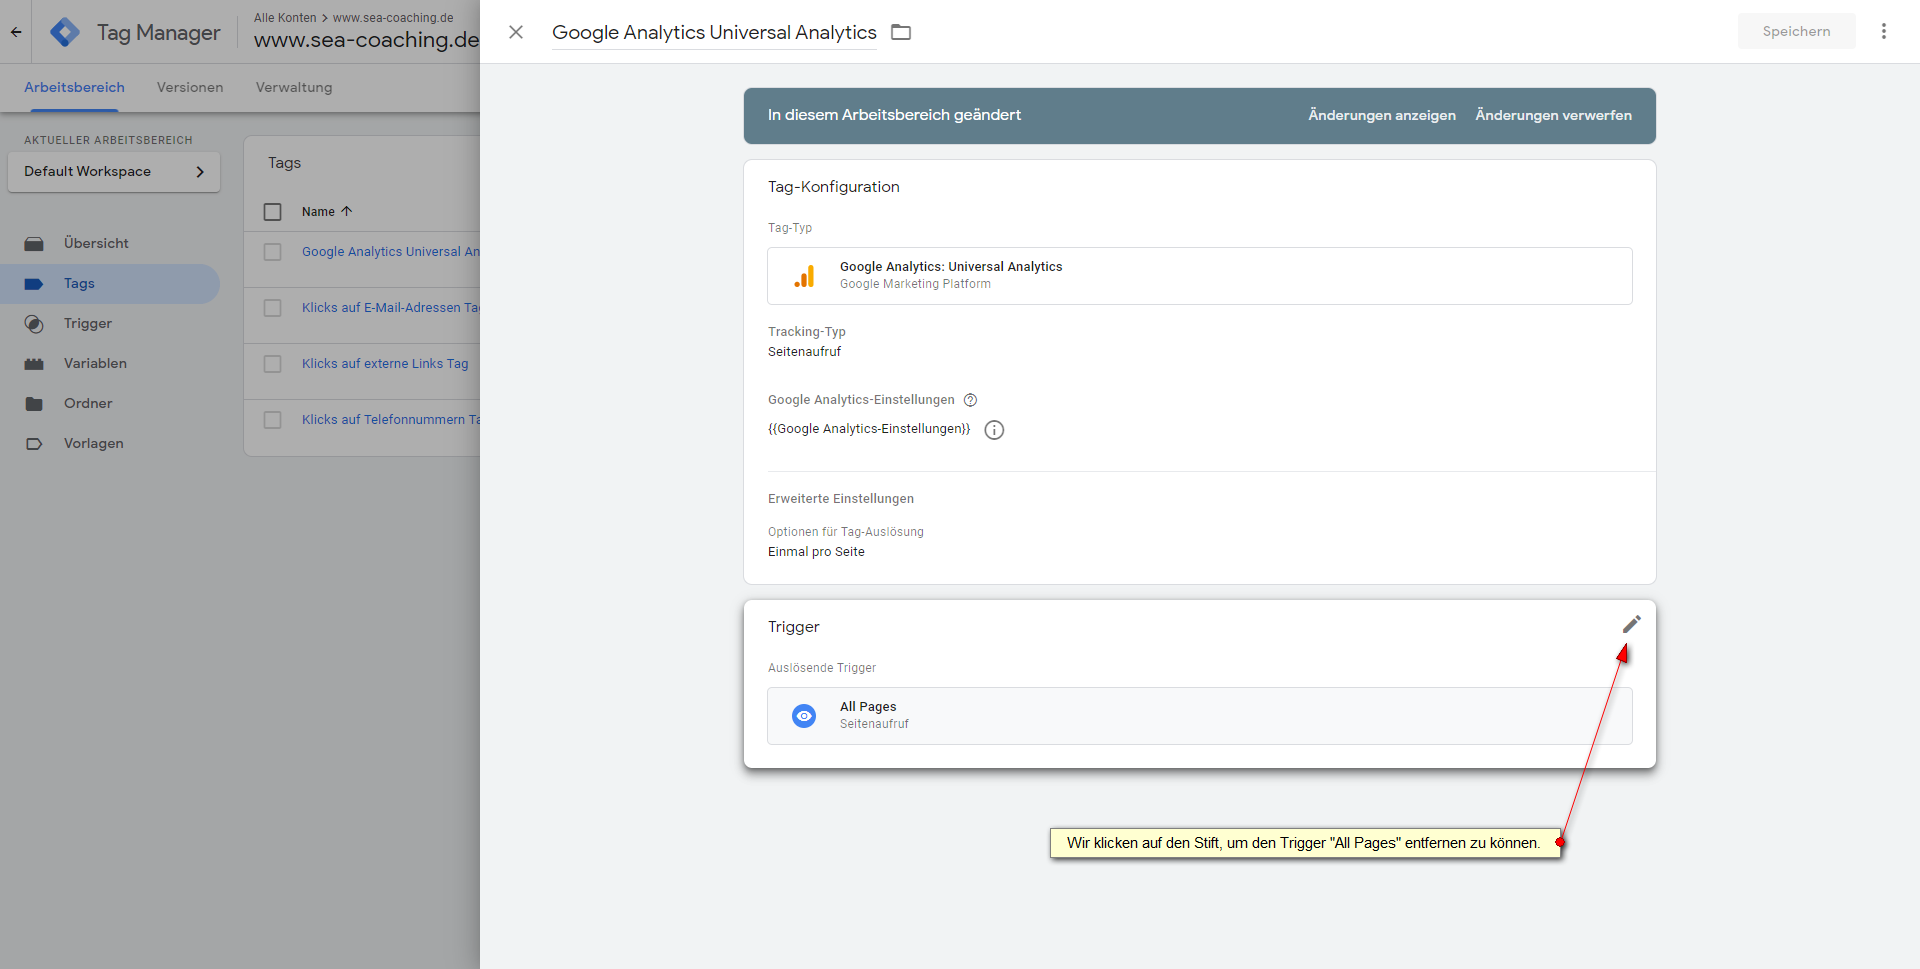
Task: Open Klicks auf externe Links Tag
Action: [x=385, y=364]
